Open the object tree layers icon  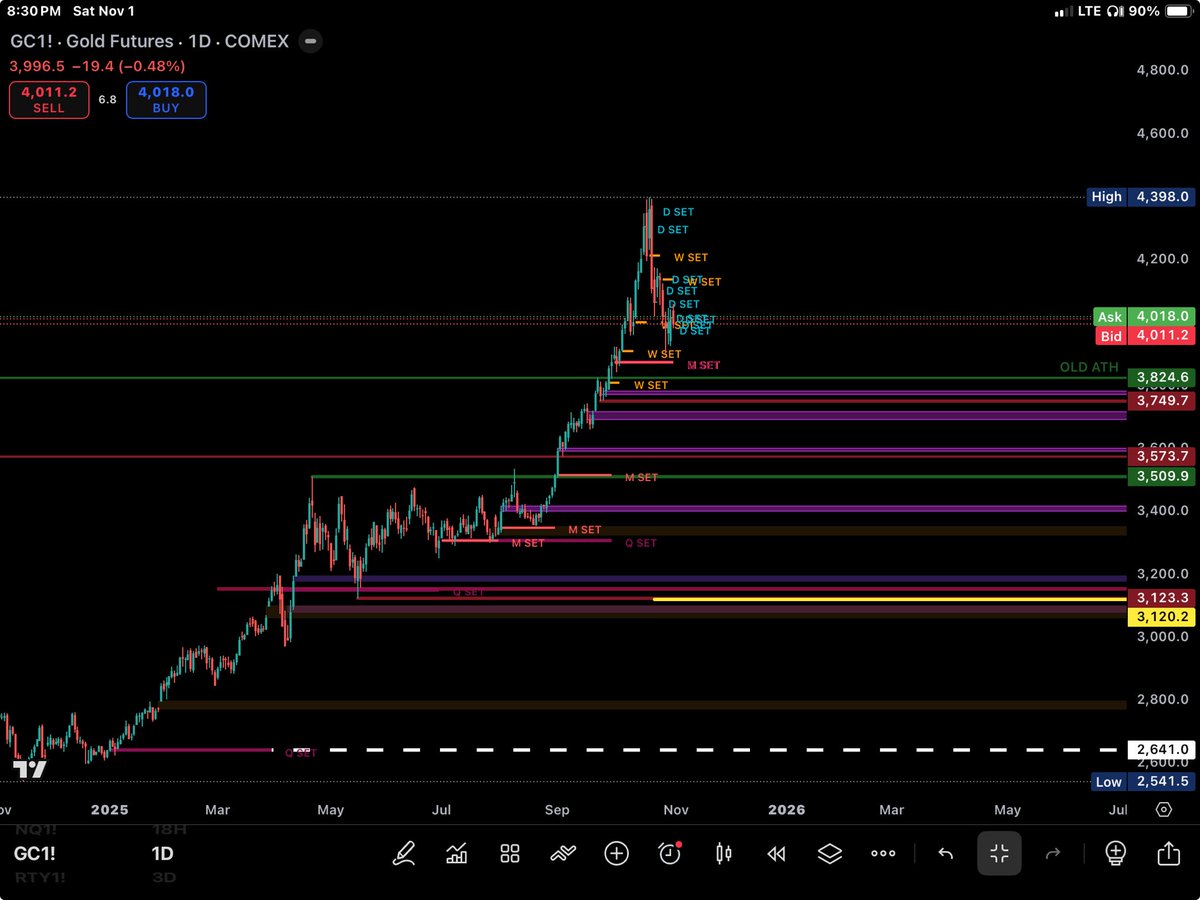click(x=829, y=853)
